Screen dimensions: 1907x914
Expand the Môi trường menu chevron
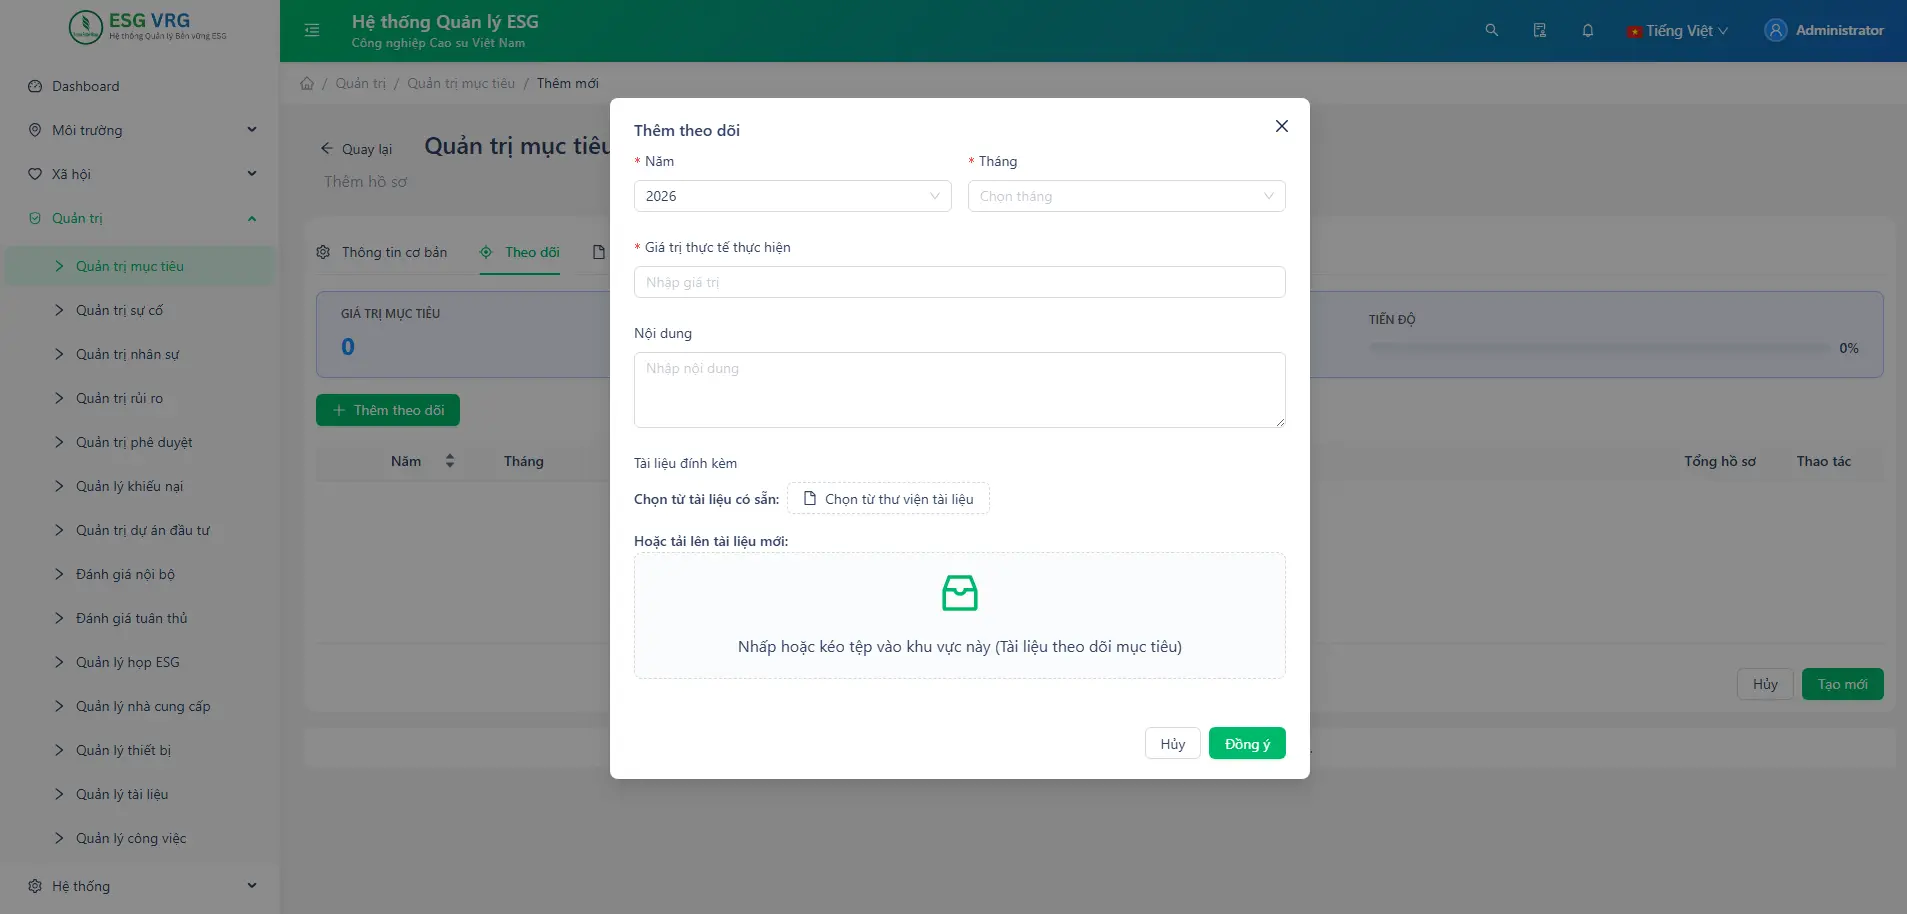[x=252, y=130]
